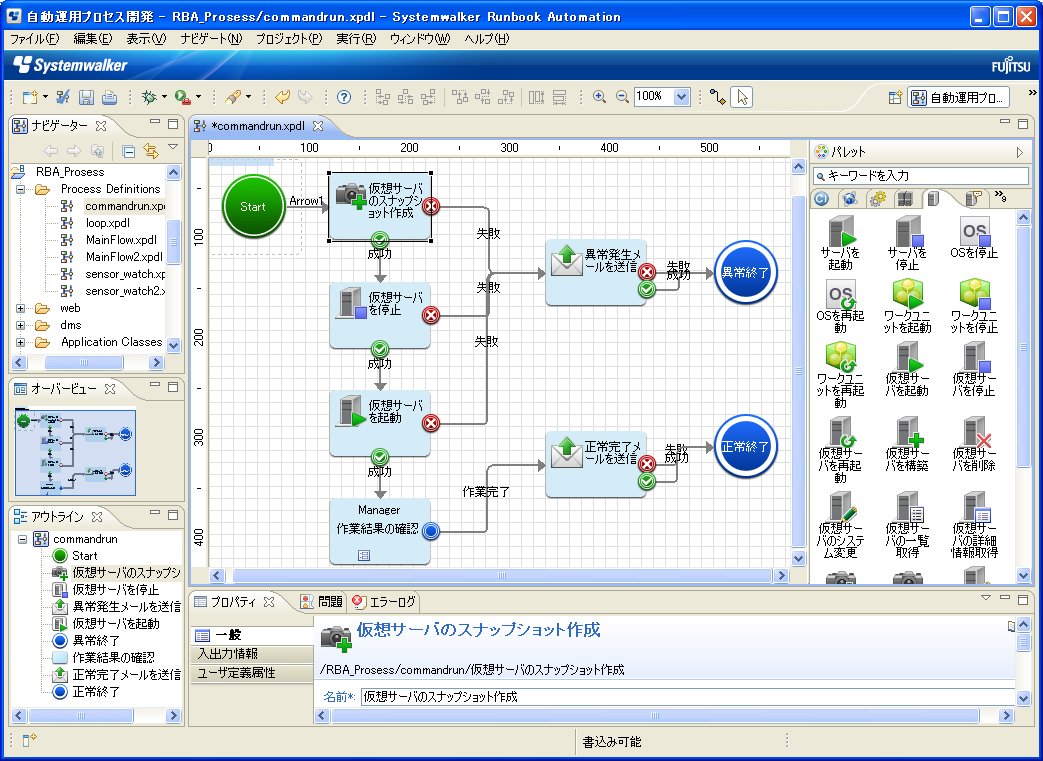The image size is (1043, 761).
Task: Choose the ワークユニットを起動 palette icon
Action: (907, 306)
